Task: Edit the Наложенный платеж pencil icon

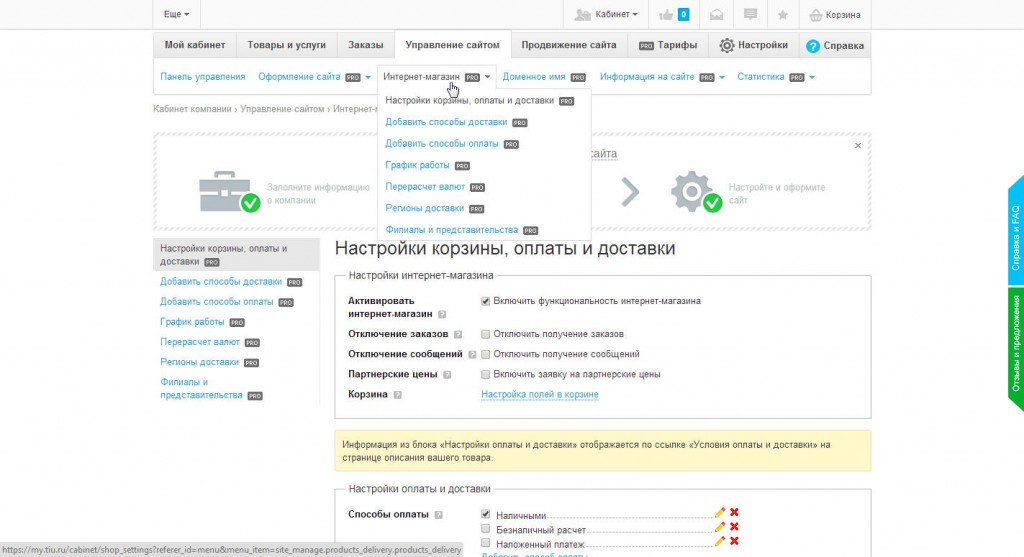Action: [x=720, y=541]
